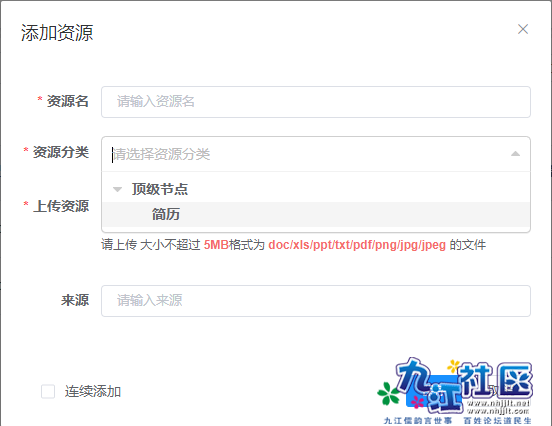The height and width of the screenshot is (426, 552).
Task: Close the 添加资源 dialog
Action: coord(523,29)
